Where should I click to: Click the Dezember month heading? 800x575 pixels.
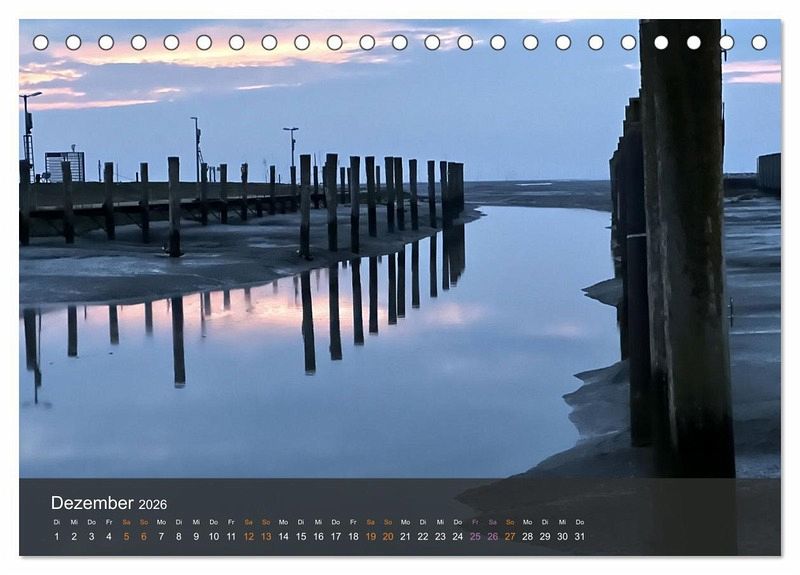(92, 503)
